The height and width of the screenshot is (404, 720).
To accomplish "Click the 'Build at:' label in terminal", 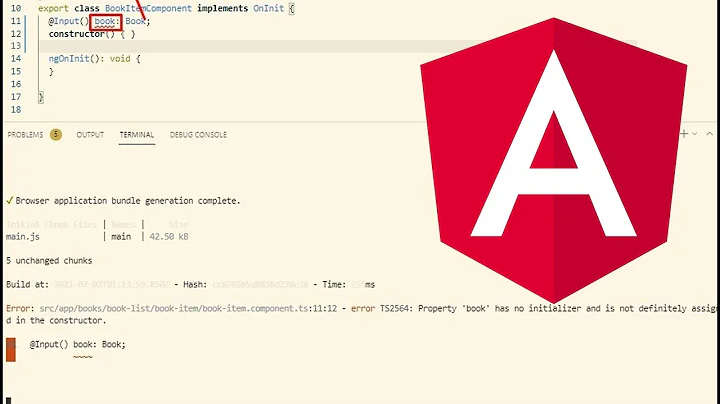I will (x=27, y=285).
